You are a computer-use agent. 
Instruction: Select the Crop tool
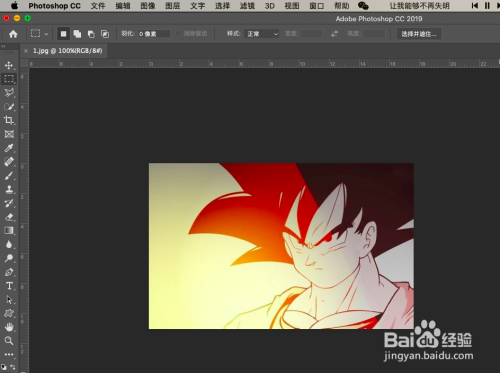pyautogui.click(x=9, y=120)
